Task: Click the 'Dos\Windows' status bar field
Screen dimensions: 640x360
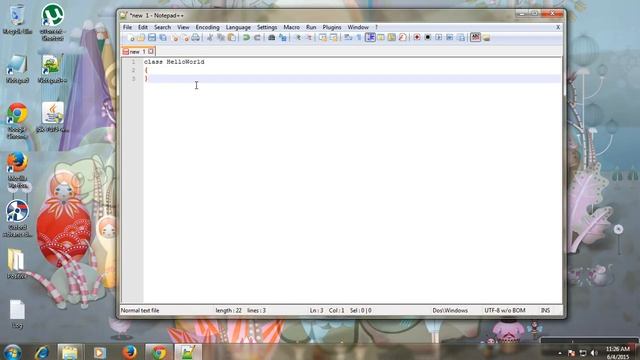Action: [x=450, y=310]
